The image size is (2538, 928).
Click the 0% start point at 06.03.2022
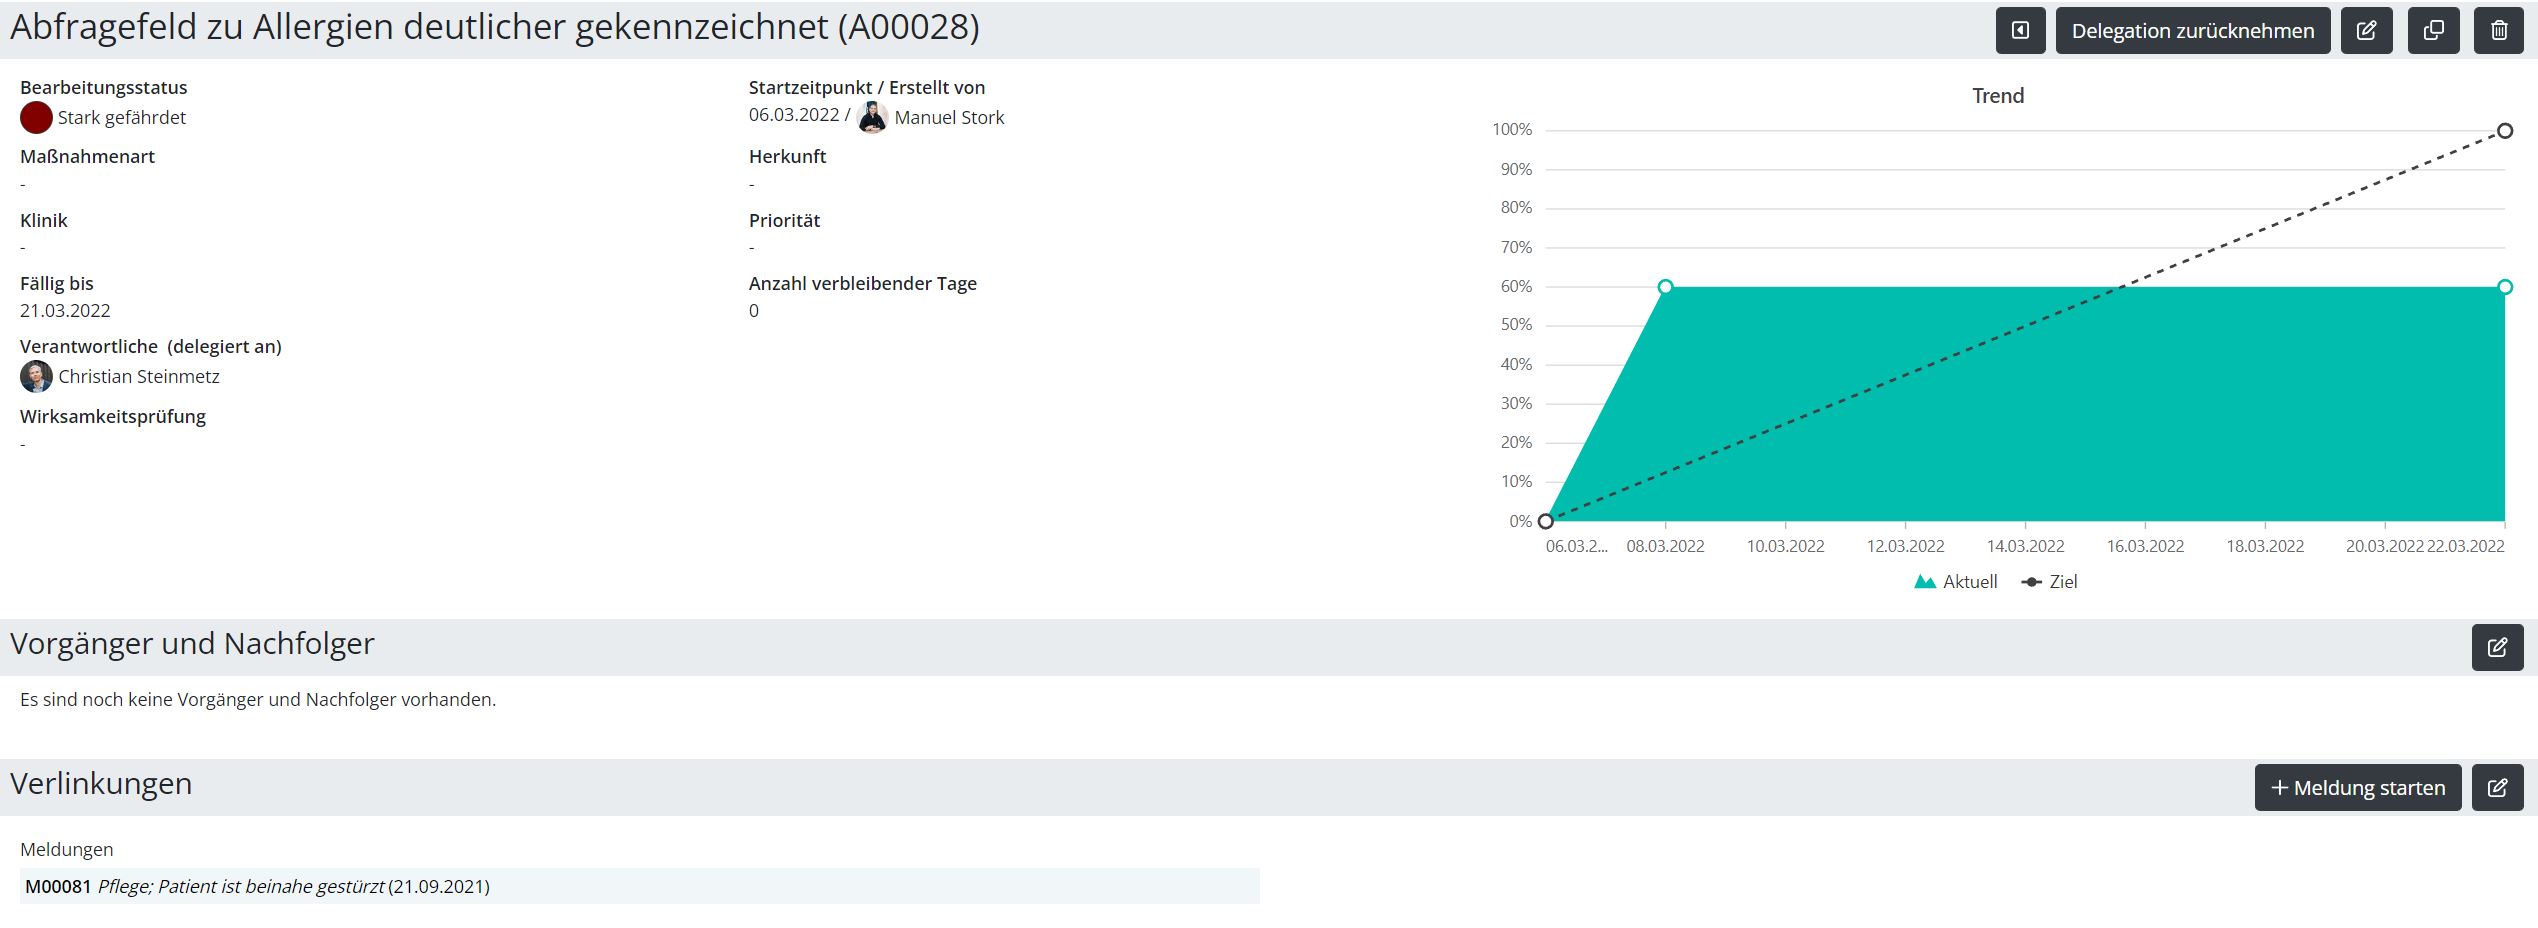(x=1546, y=521)
